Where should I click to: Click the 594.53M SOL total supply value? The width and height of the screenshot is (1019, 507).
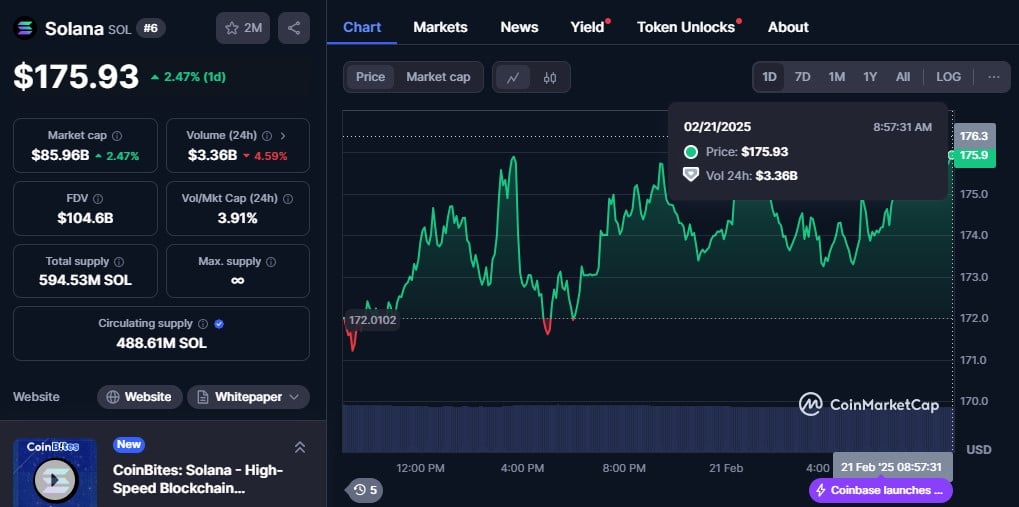click(85, 281)
